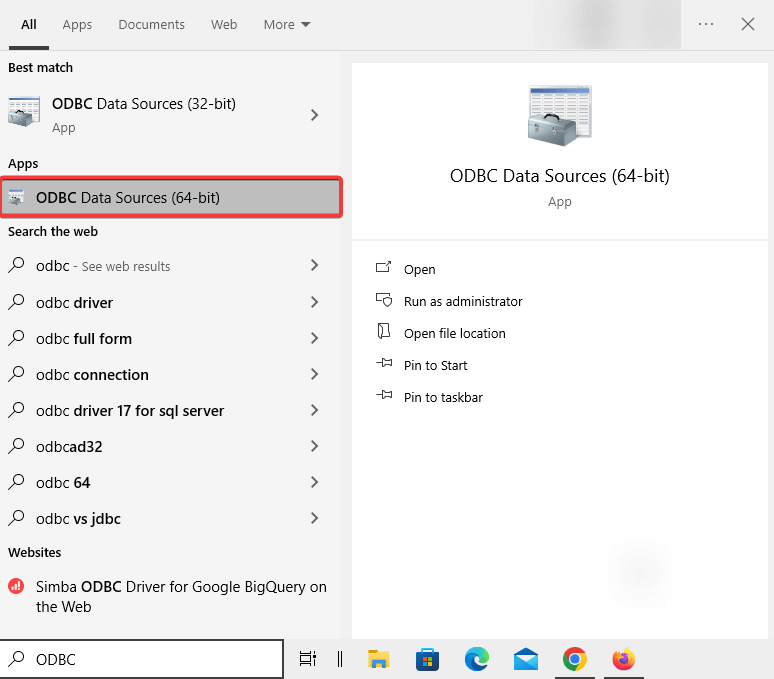774x679 pixels.
Task: Launch Google Chrome from the taskbar
Action: point(575,659)
